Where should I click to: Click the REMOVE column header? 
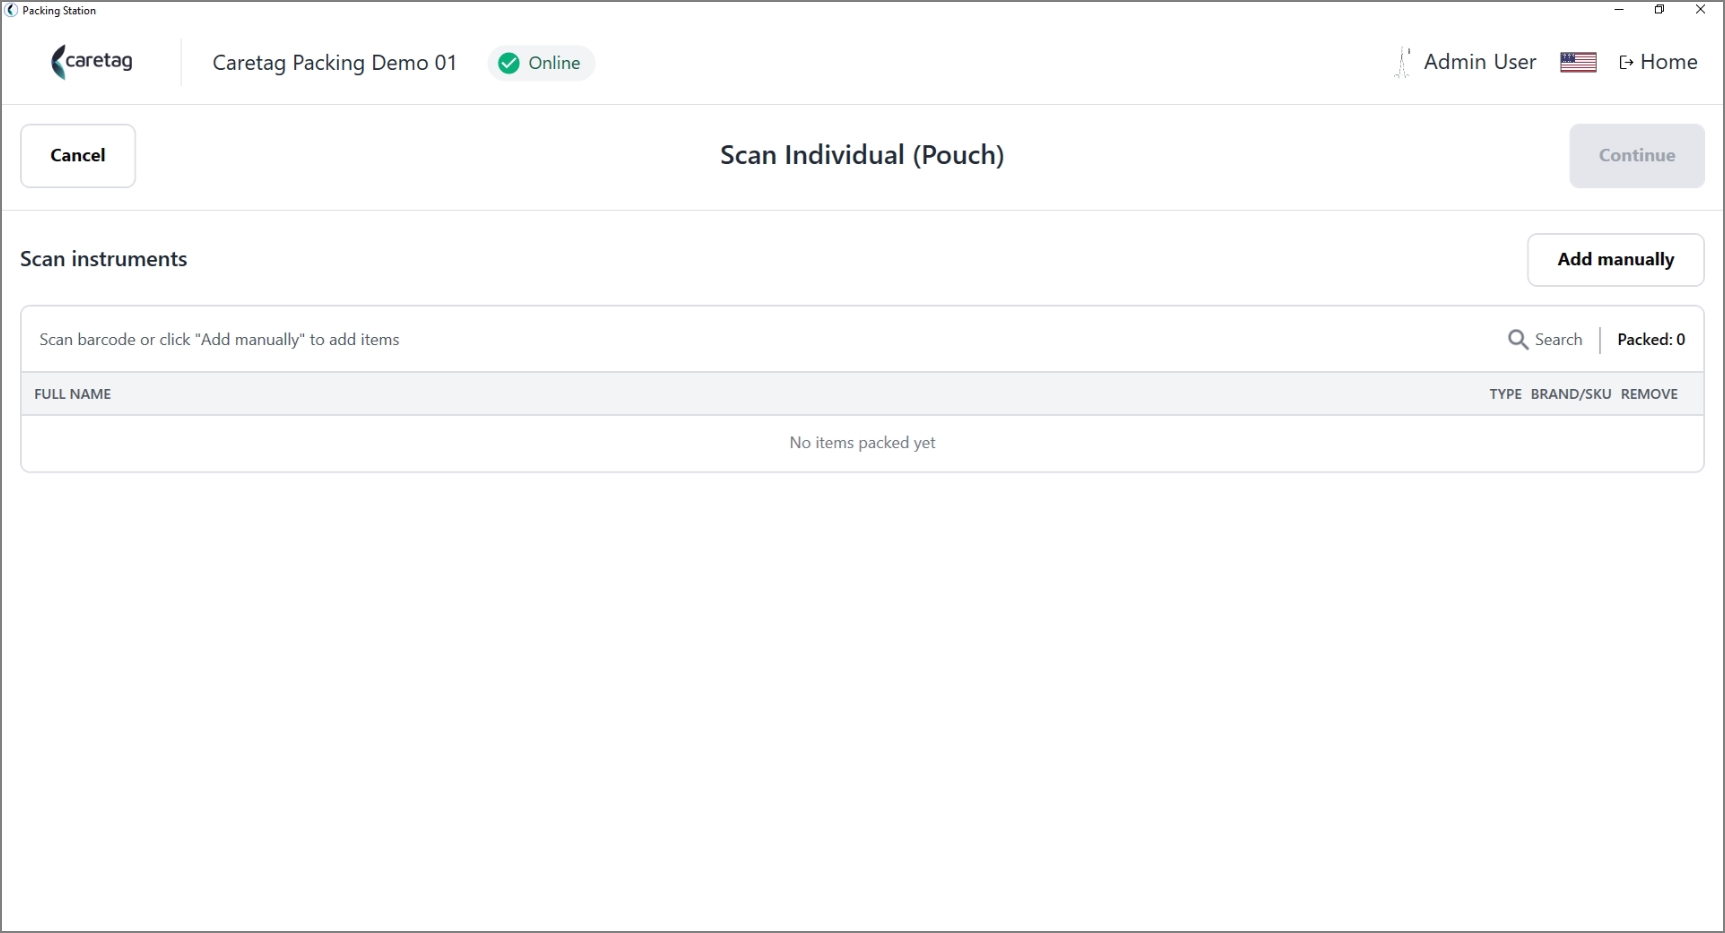pyautogui.click(x=1649, y=394)
